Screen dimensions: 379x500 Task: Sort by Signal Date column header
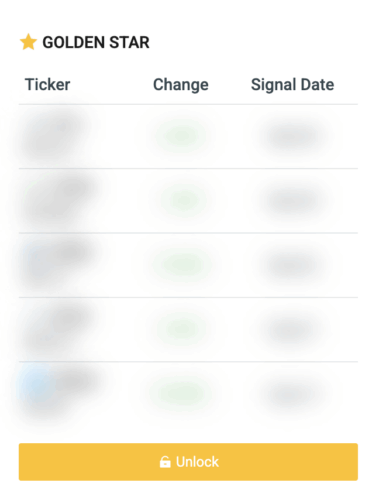pos(292,85)
